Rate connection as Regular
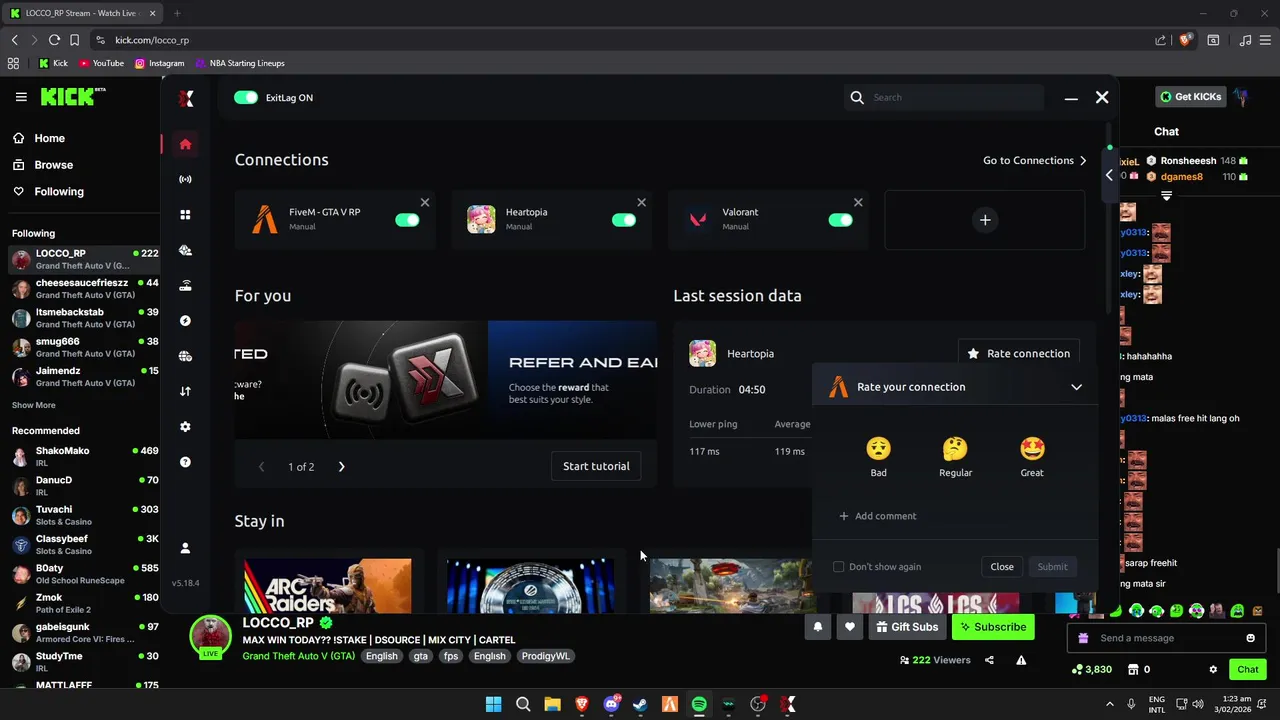Screen dimensions: 1280x720 pyautogui.click(x=955, y=456)
